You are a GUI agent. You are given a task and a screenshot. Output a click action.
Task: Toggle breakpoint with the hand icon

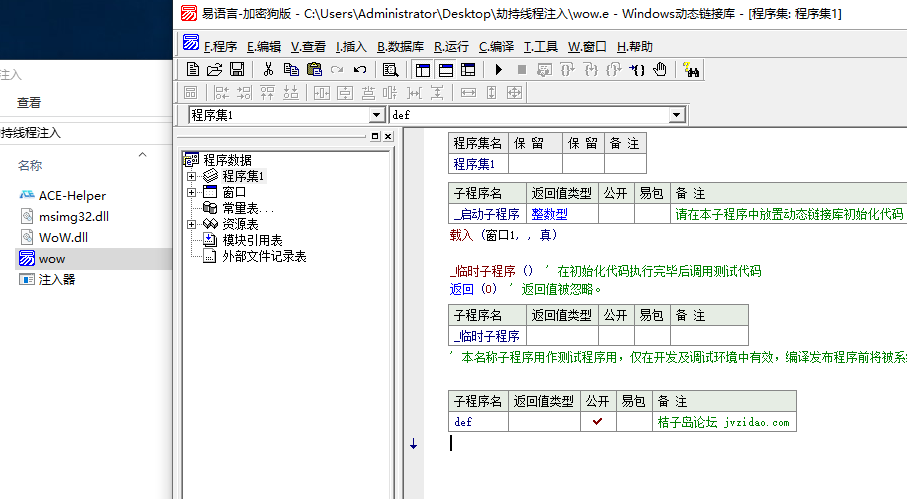coord(660,70)
